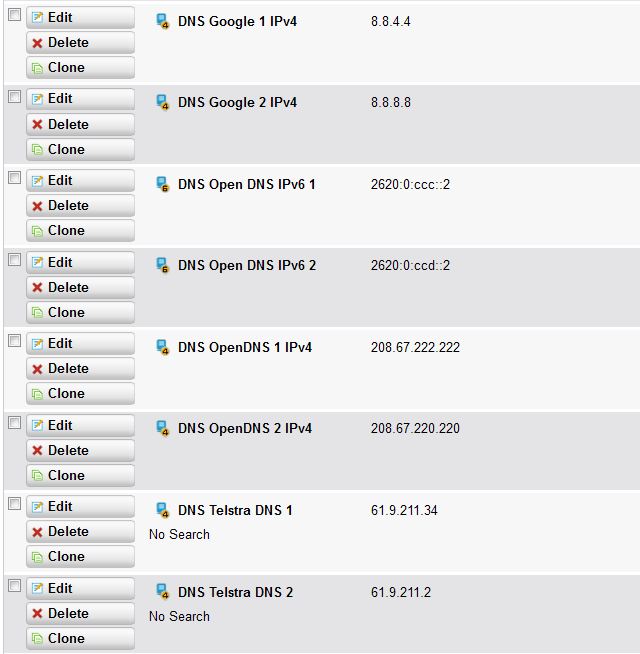Tick the checkbox for DNS Google 1 IPv4
This screenshot has height=654, width=640.
(x=15, y=15)
